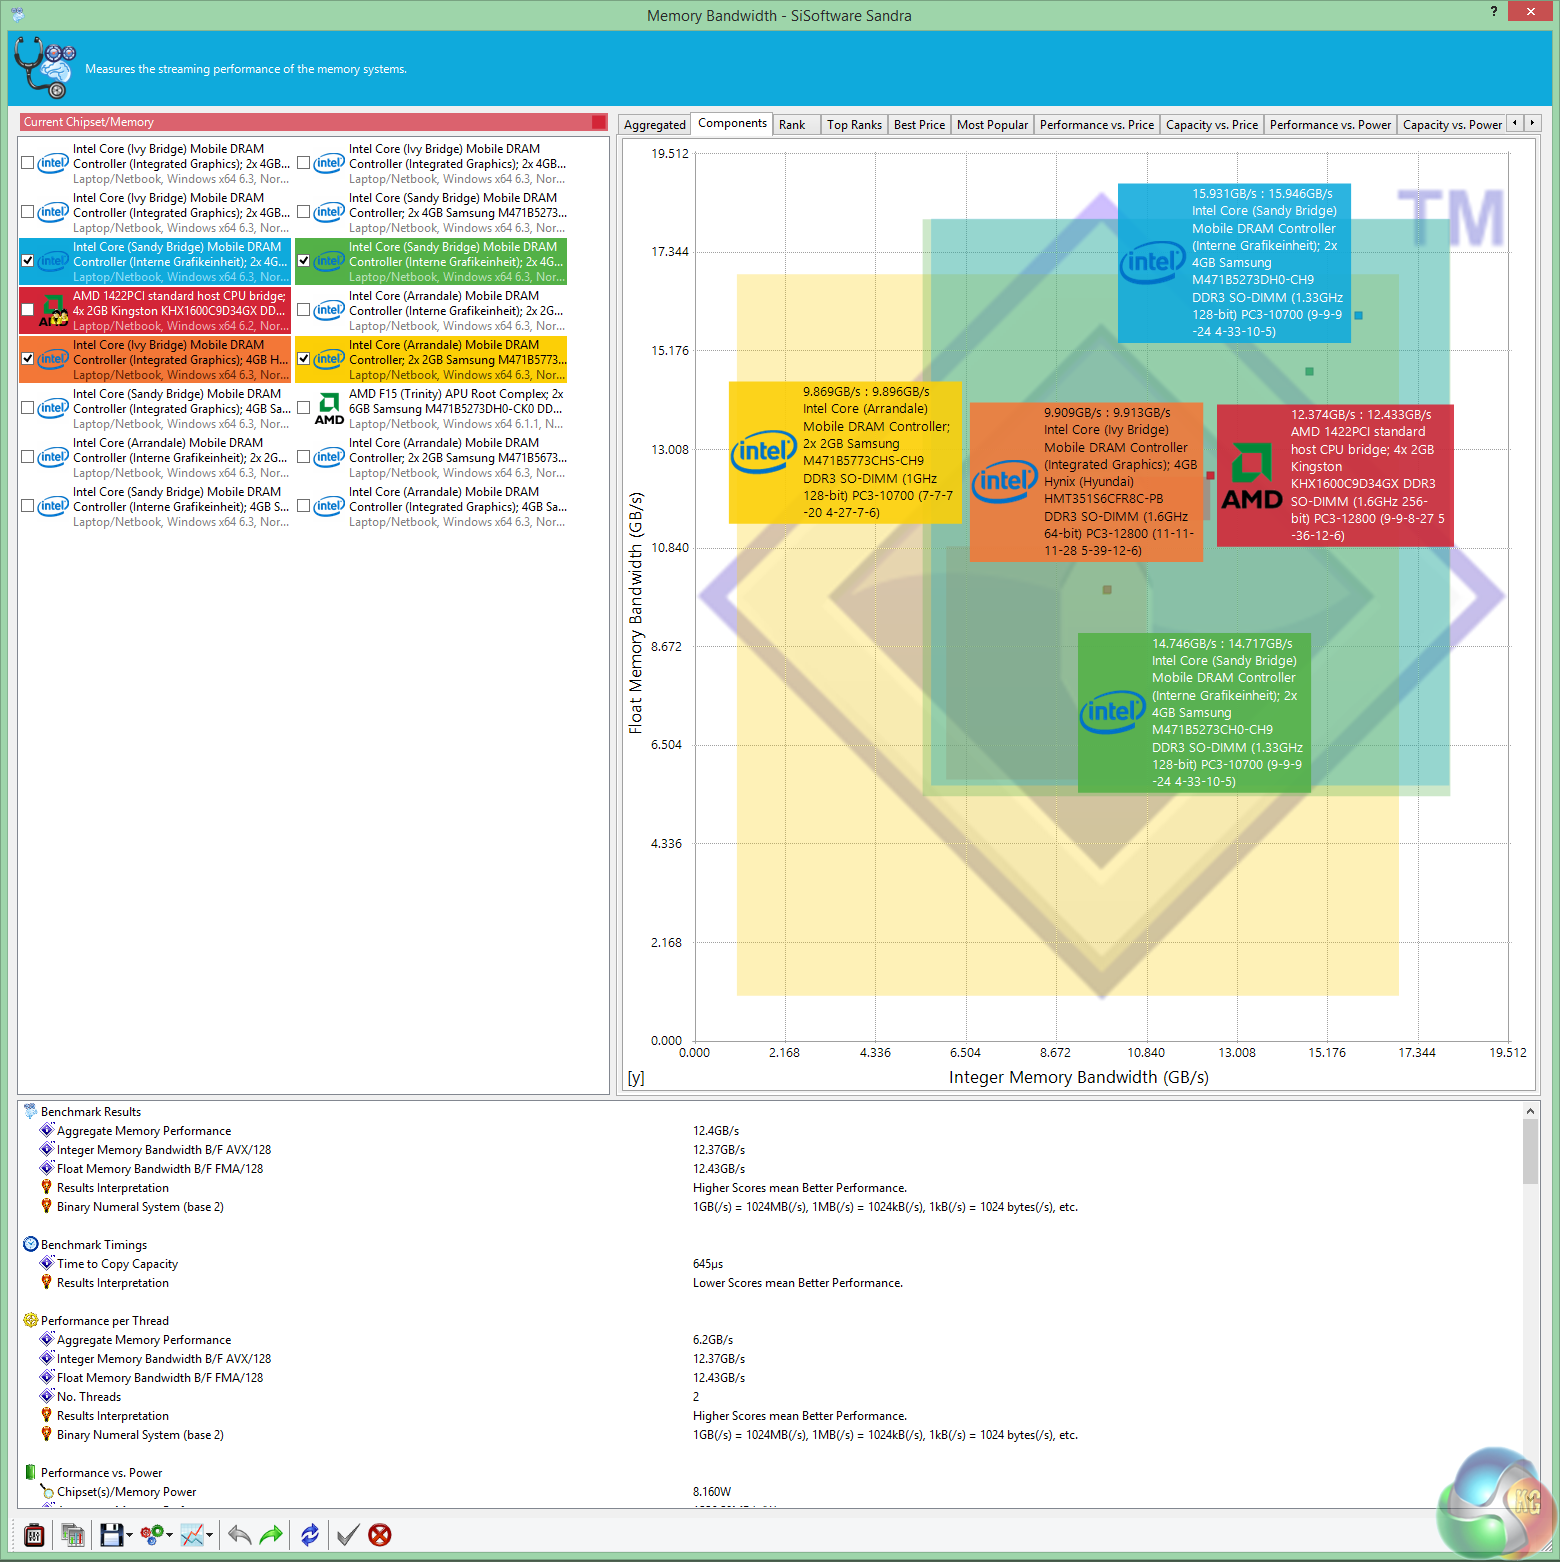
Task: Click the No. Threads diamond icon
Action: (x=46, y=1396)
